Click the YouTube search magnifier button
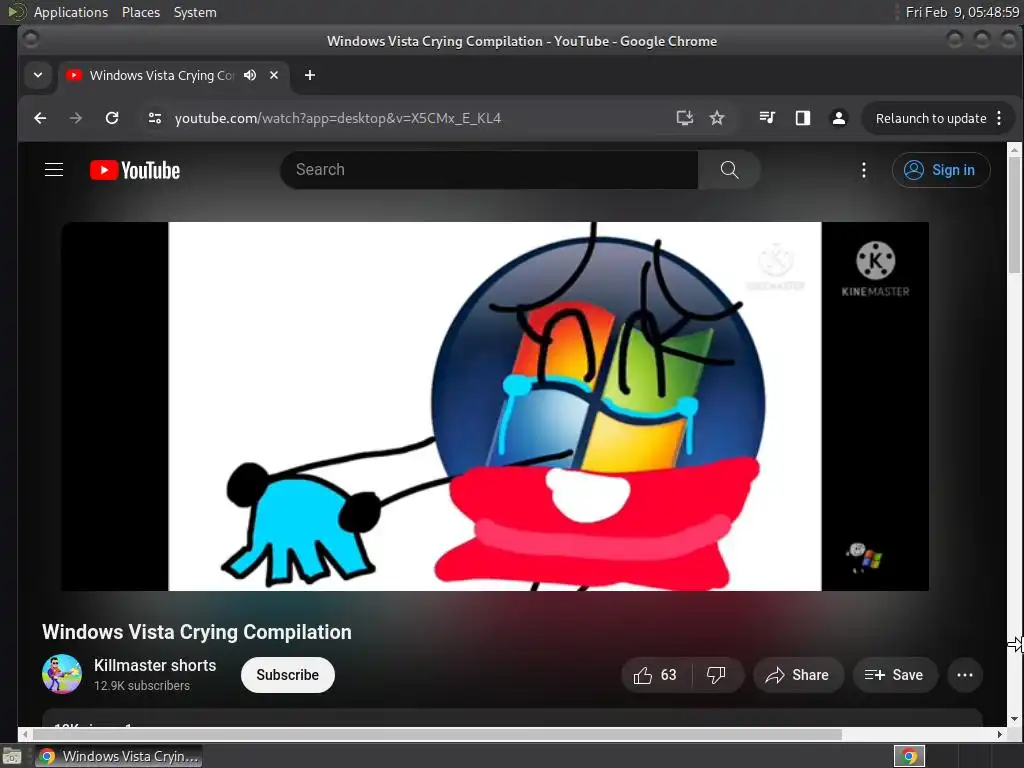 [x=729, y=170]
